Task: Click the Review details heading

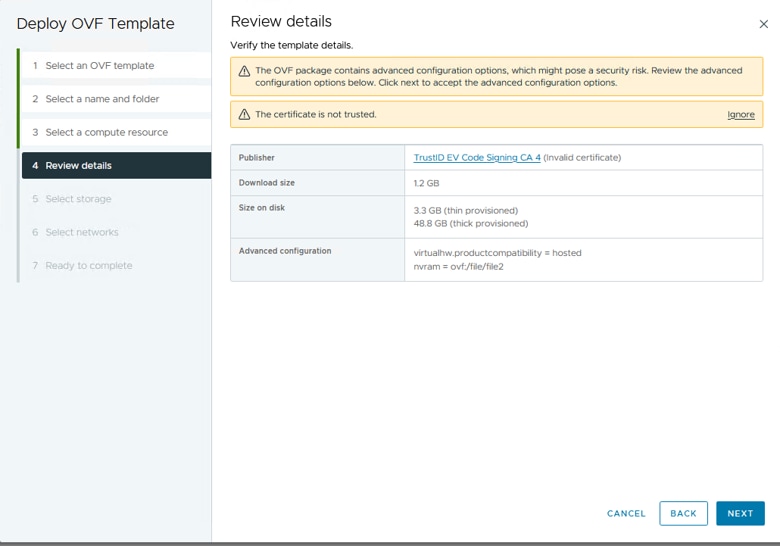Action: [281, 21]
